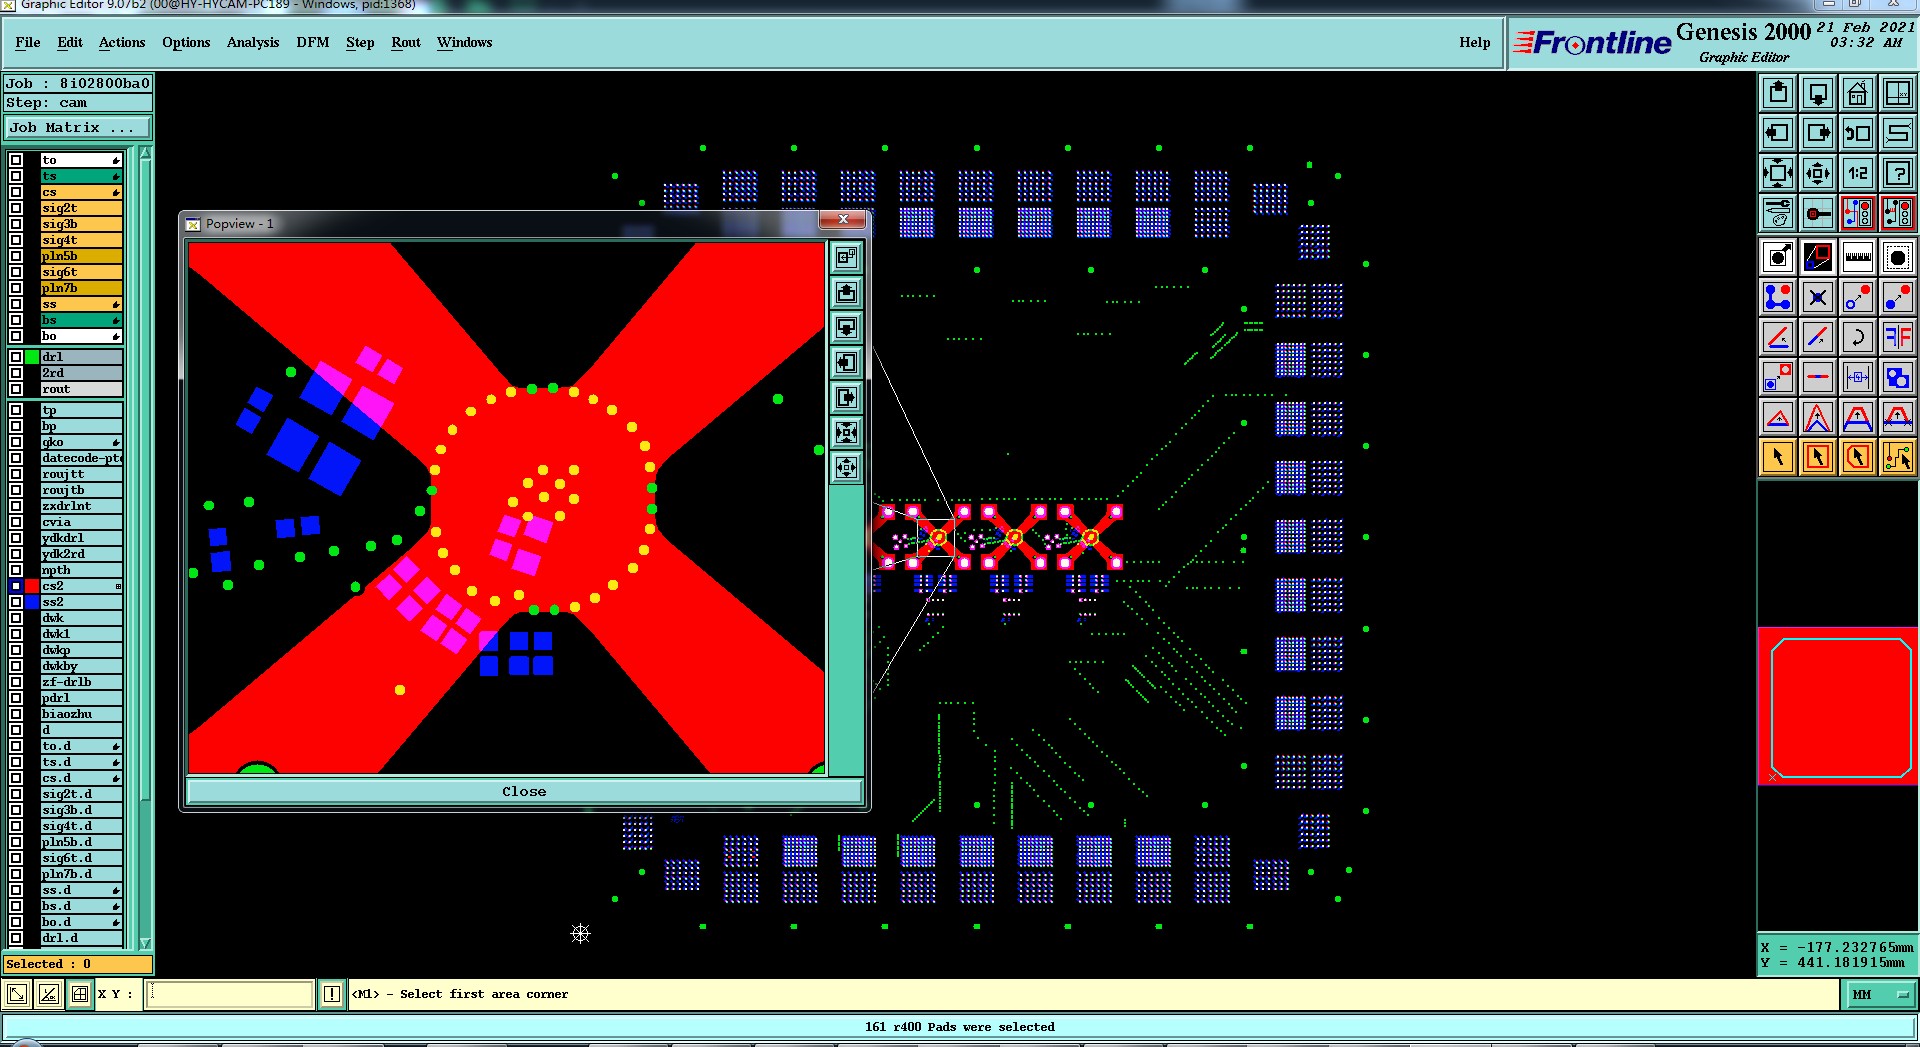The image size is (1920, 1047).
Task: Click the layer list scroll down arrow
Action: click(x=146, y=943)
